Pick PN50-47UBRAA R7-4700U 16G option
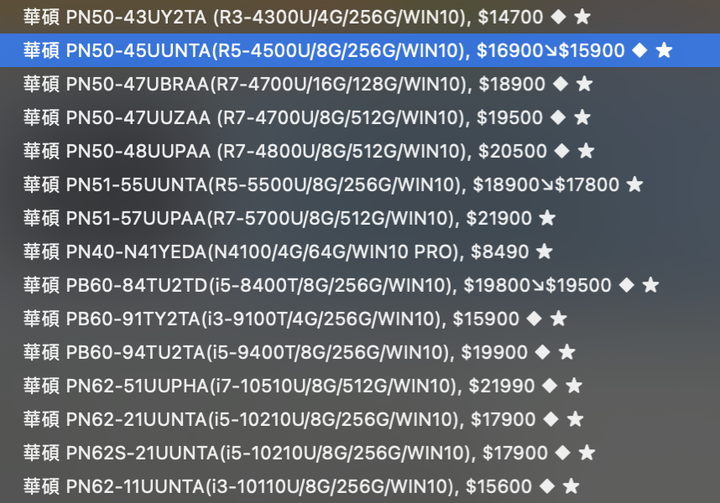The width and height of the screenshot is (720, 503). coord(360,84)
